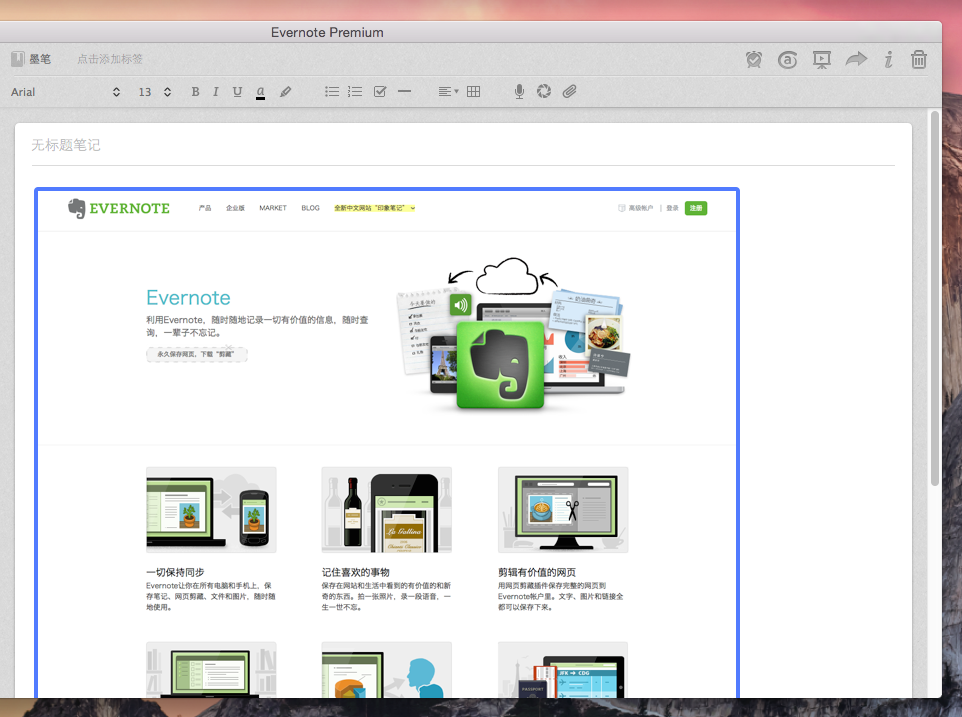This screenshot has height=717, width=962.
Task: Activate the highlighter pen tool
Action: pyautogui.click(x=285, y=91)
